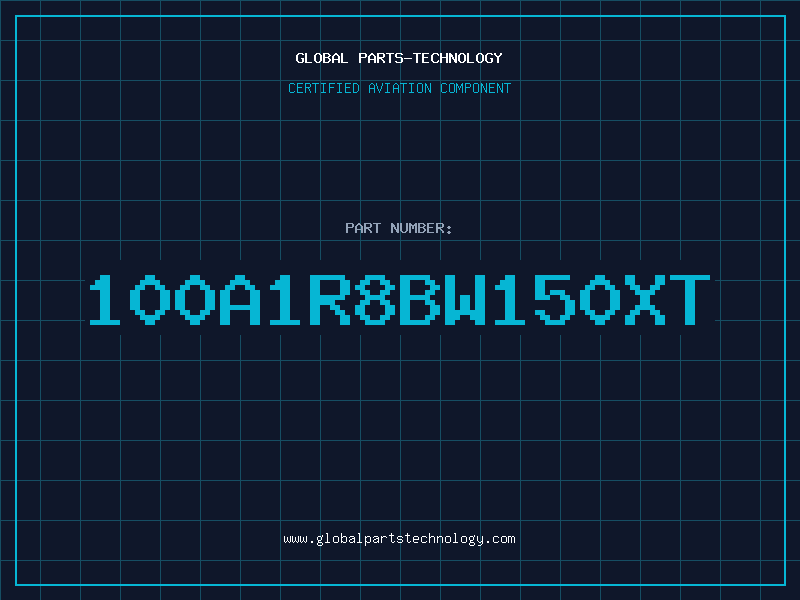Screen dimensions: 800x600
Task: Click the GLOBAL word in the header
Action: click(x=321, y=58)
